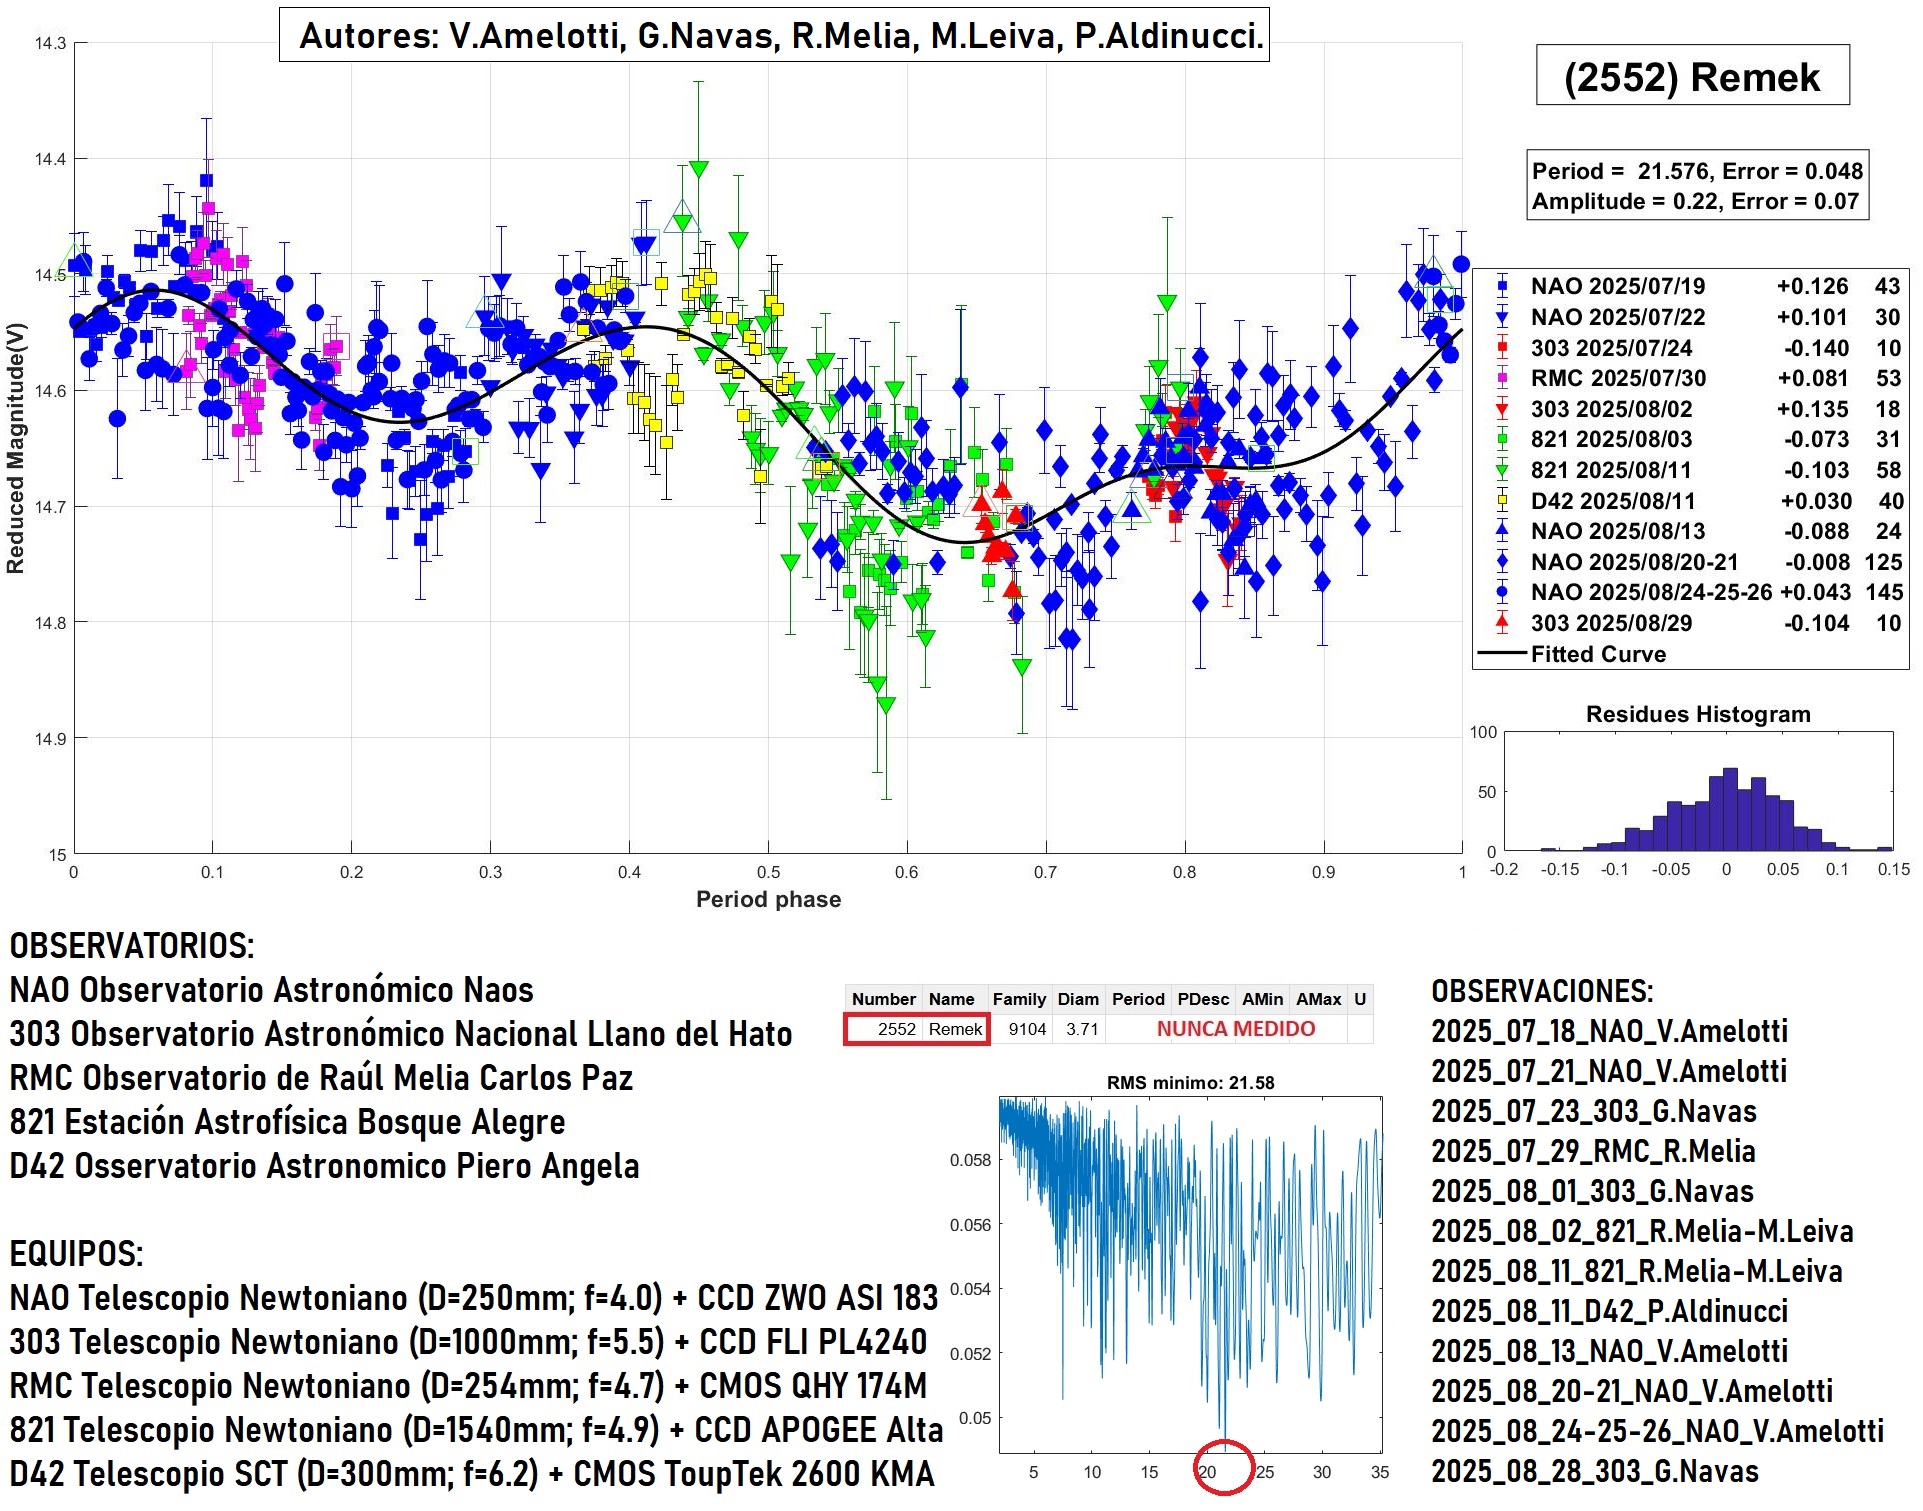The height and width of the screenshot is (1511, 1923).
Task: Click the Autores title box at the top
Action: coord(773,36)
